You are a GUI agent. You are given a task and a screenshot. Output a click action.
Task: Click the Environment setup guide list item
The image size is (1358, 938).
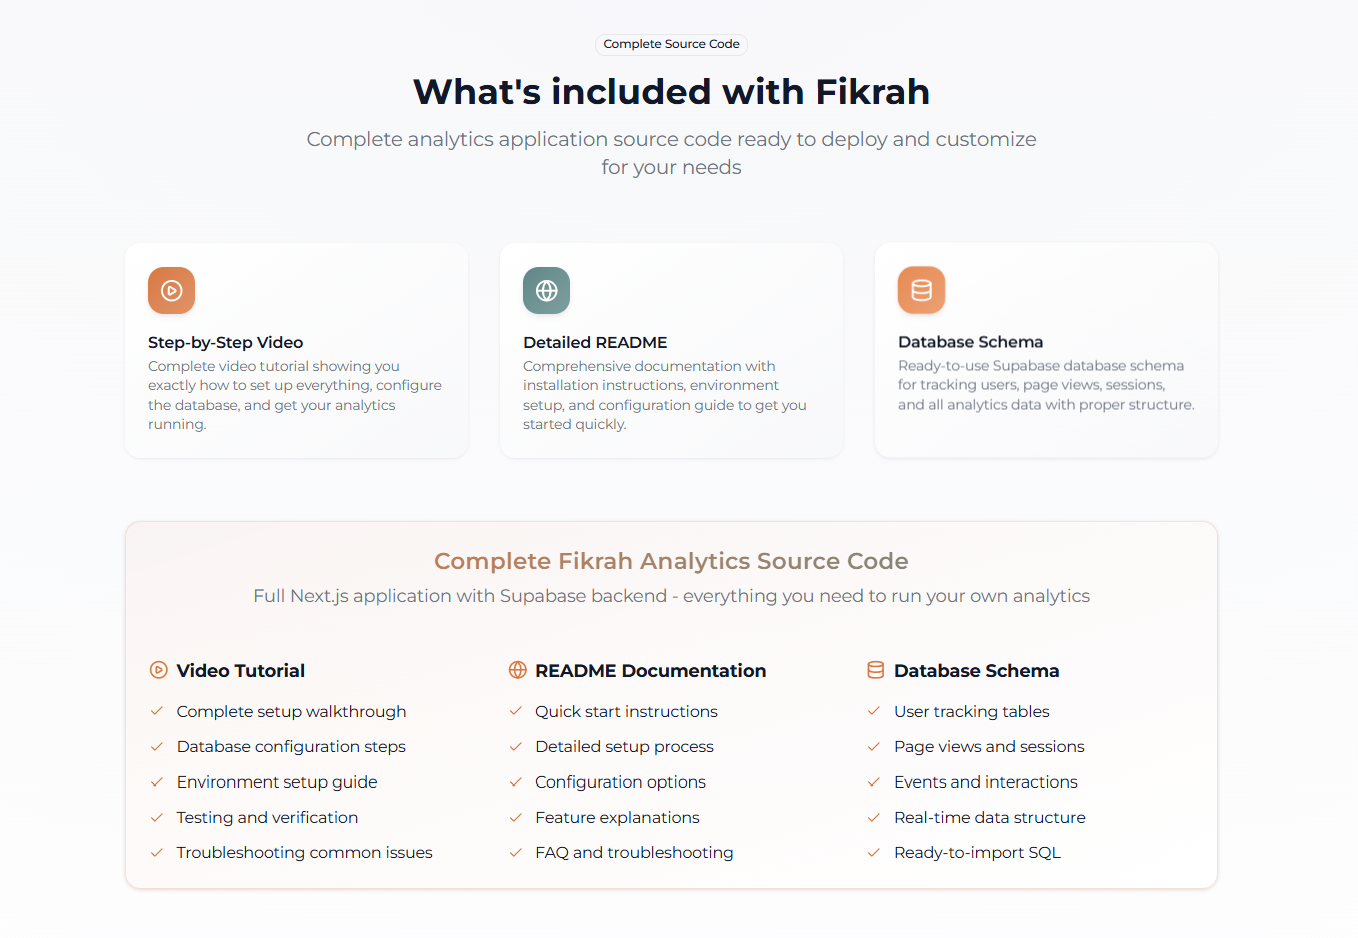click(x=277, y=782)
